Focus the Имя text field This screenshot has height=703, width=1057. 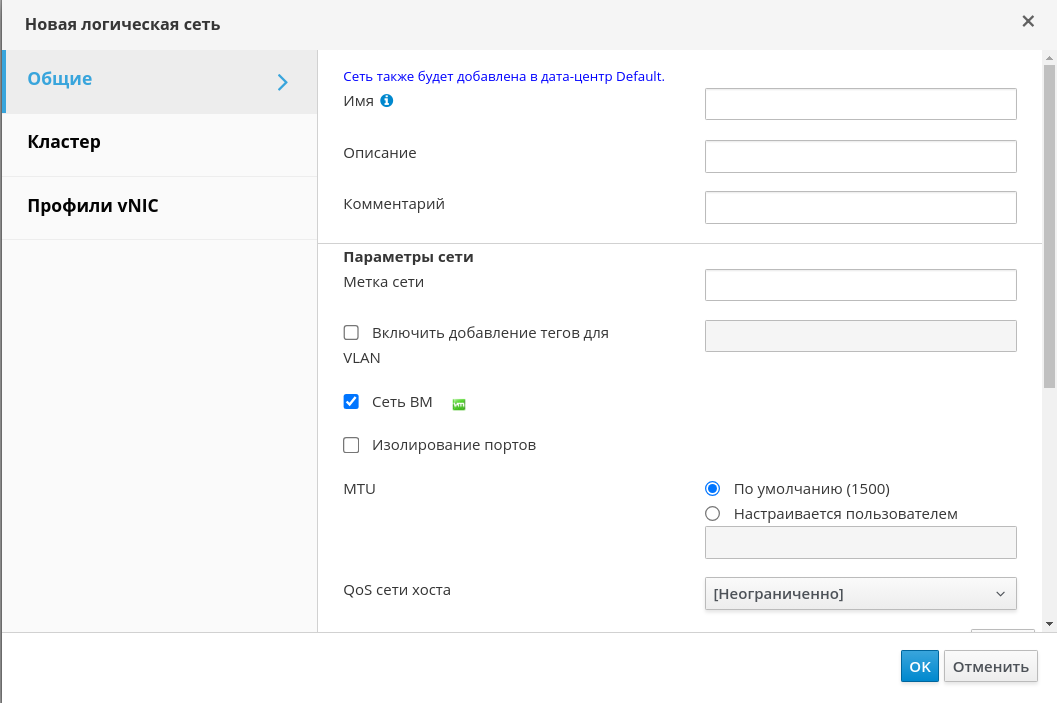[x=860, y=104]
